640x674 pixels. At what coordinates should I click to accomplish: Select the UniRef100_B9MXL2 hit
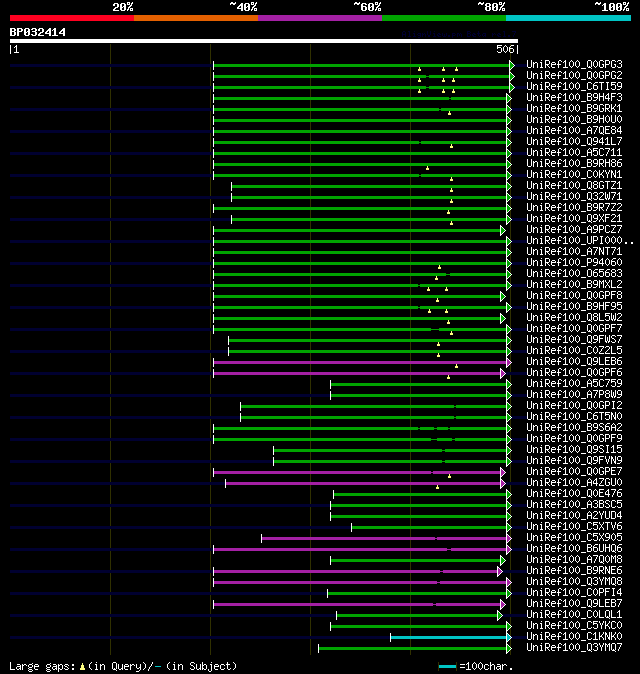pyautogui.click(x=574, y=285)
